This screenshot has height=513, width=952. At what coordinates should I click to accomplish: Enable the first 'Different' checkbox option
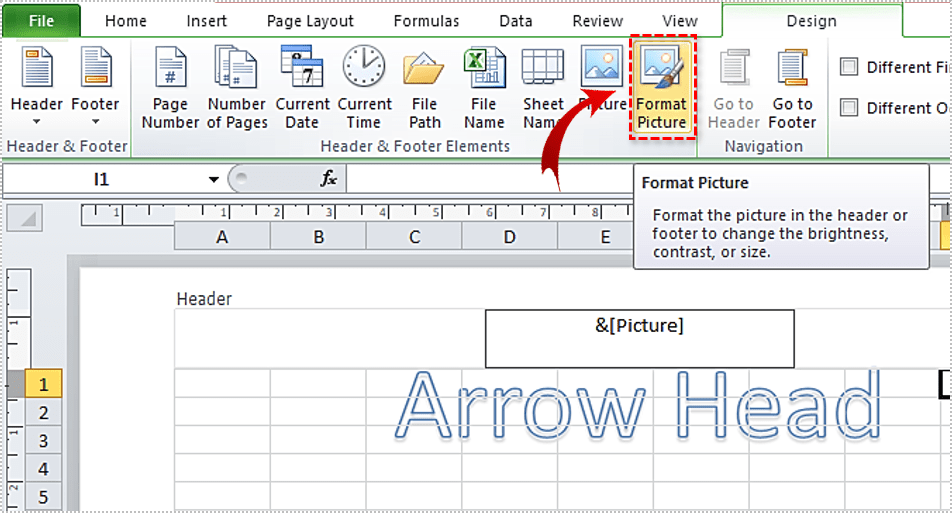849,67
